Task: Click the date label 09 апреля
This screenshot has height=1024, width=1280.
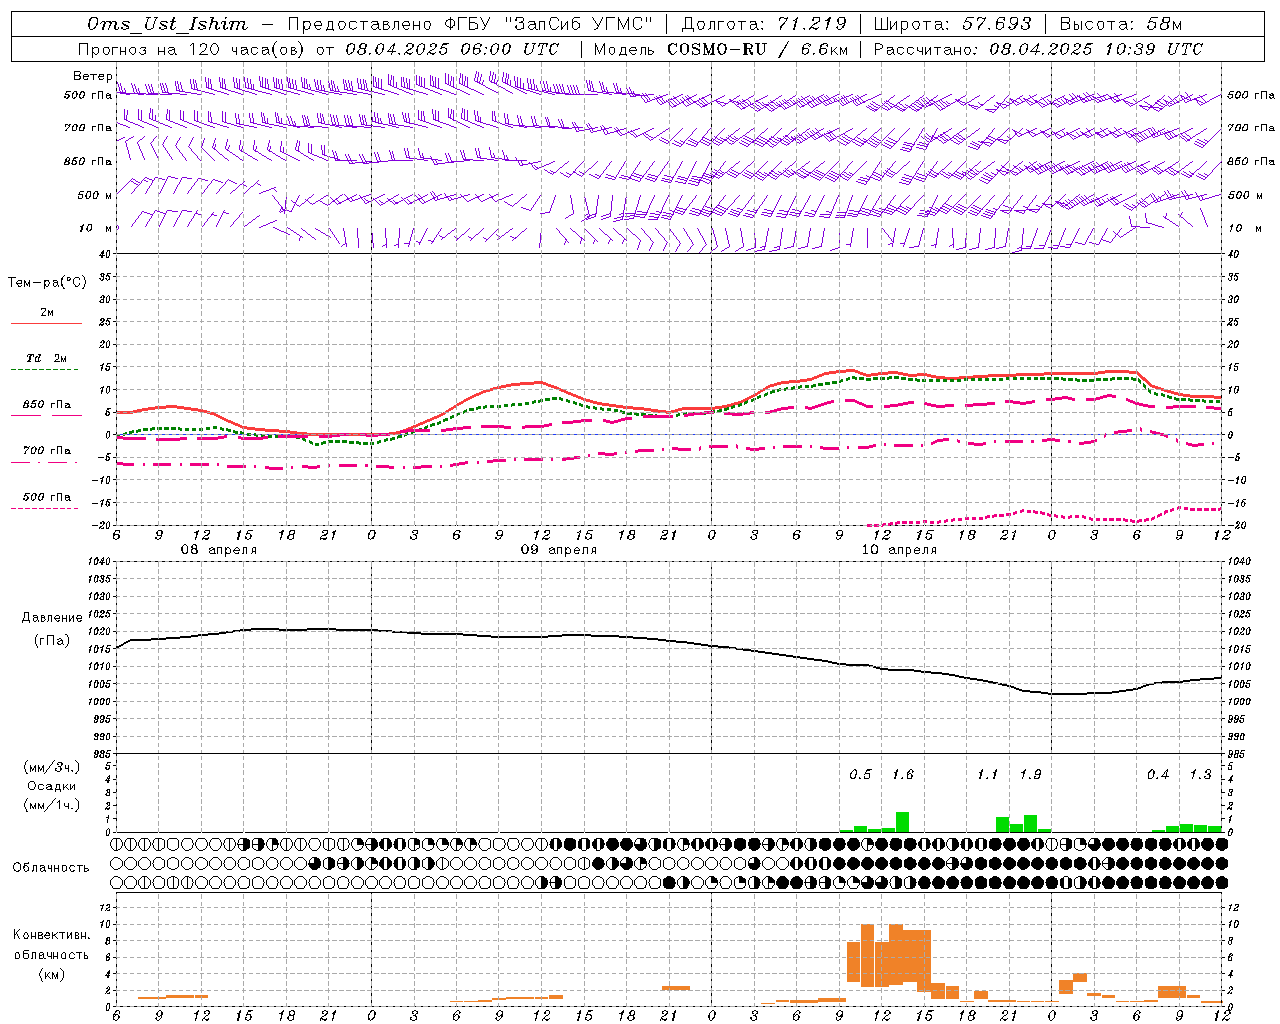Action: [x=558, y=550]
